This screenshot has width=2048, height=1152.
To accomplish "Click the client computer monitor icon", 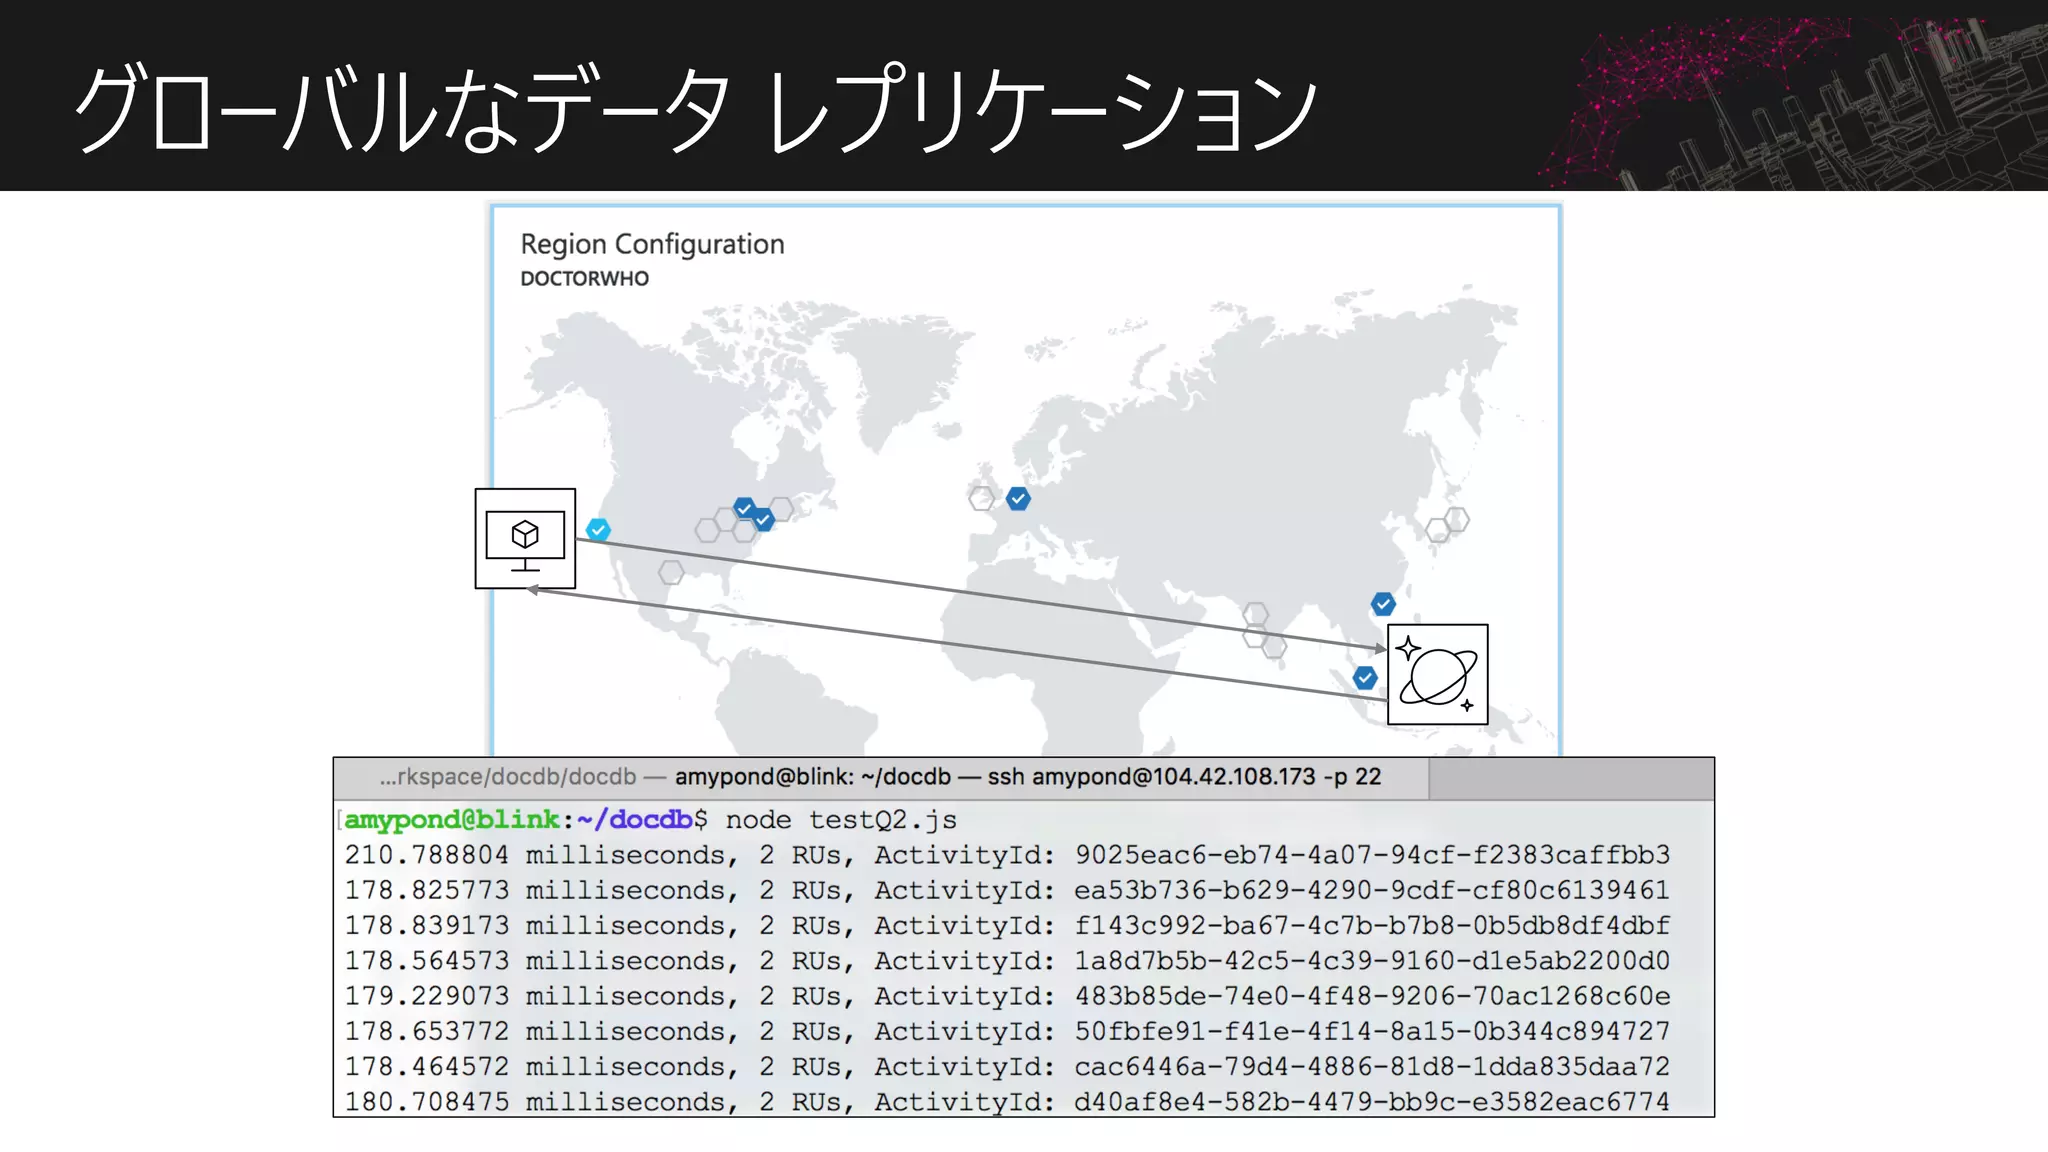I will (525, 539).
